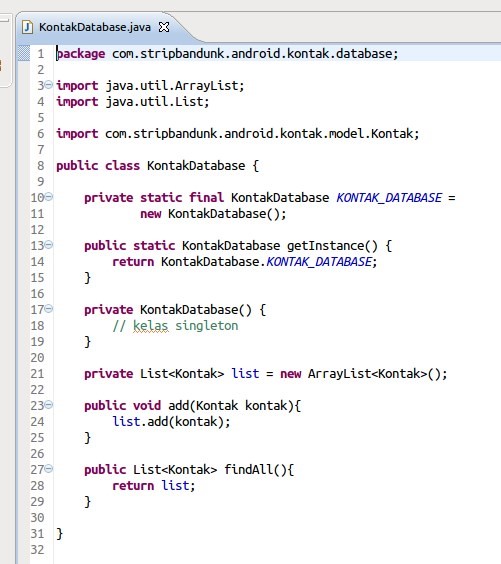Image resolution: width=501 pixels, height=564 pixels.
Task: Click the underlined word kelas in the comment
Action: pyautogui.click(x=150, y=326)
